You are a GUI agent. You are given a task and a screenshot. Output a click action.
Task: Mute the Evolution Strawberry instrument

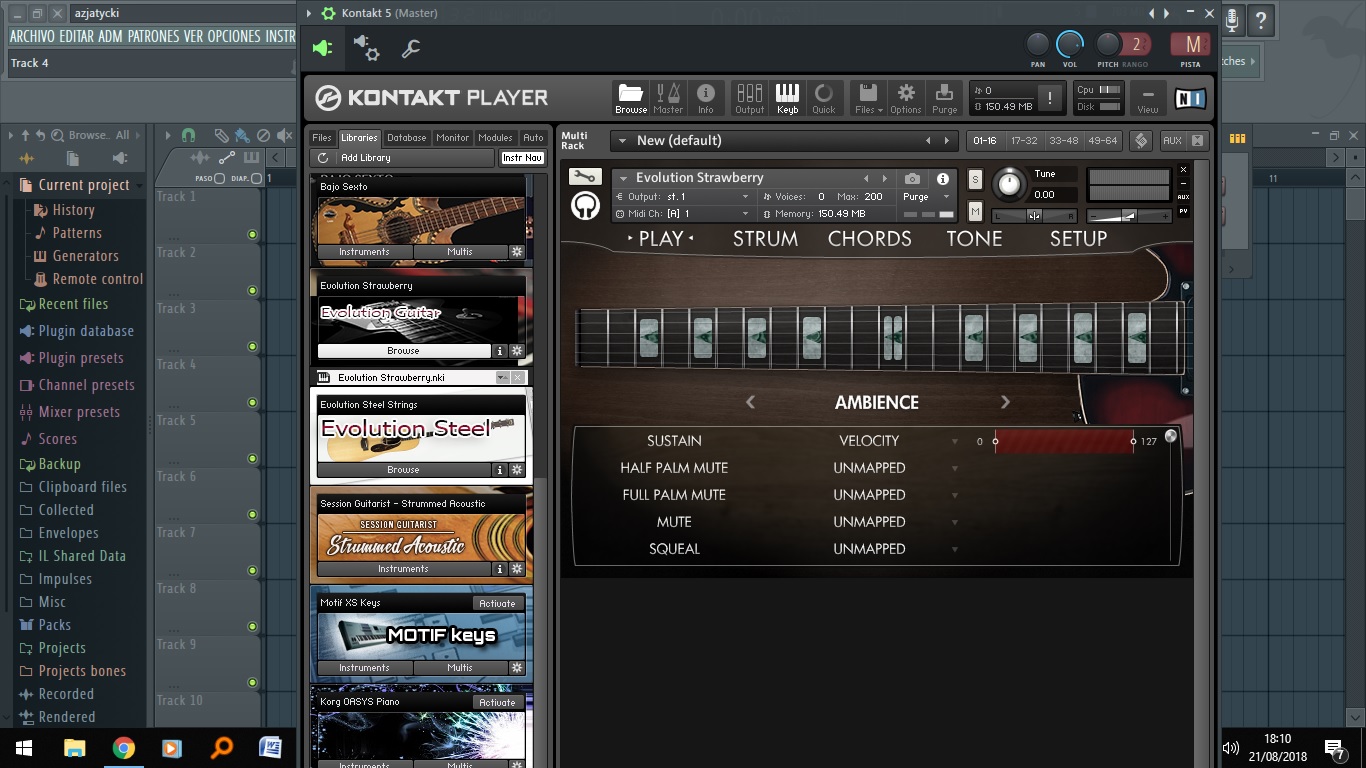[975, 211]
